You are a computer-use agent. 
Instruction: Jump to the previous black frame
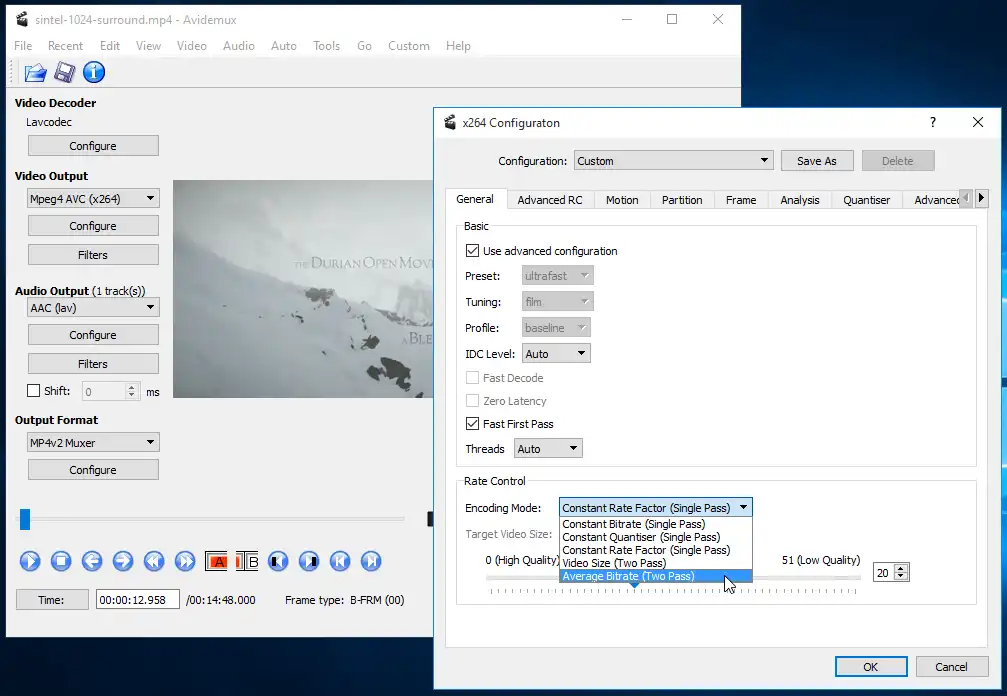(x=279, y=561)
